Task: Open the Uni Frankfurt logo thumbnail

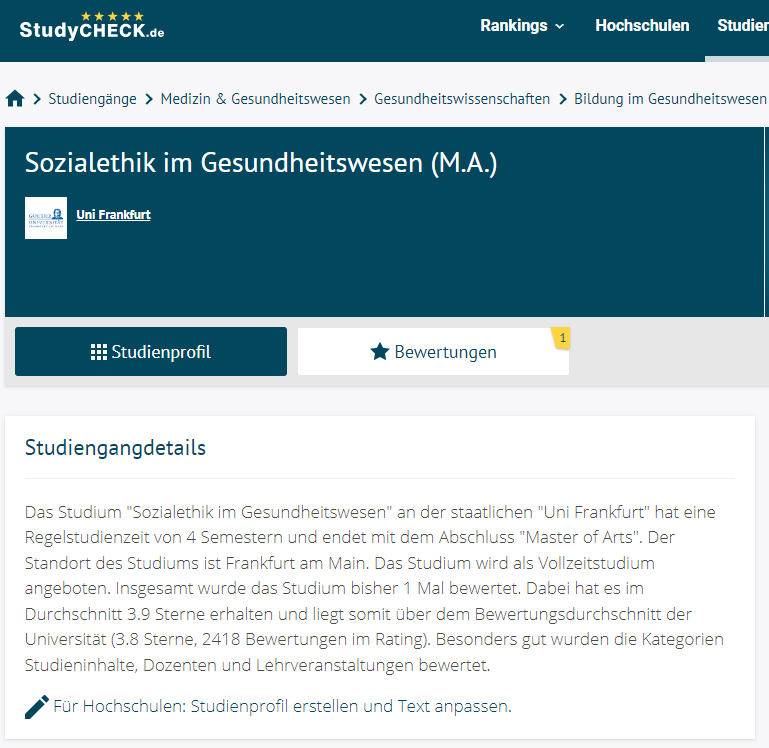Action: pyautogui.click(x=46, y=218)
